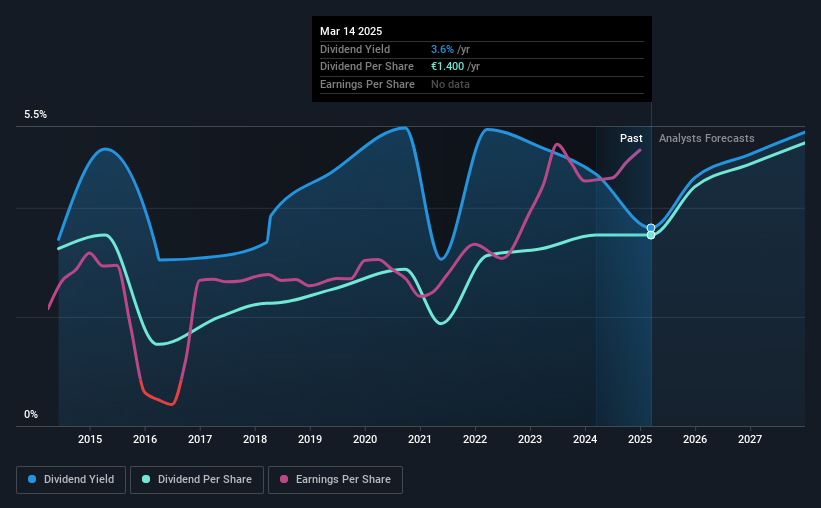This screenshot has height=508, width=821.
Task: Click the 2019 x-axis label
Action: 310,439
